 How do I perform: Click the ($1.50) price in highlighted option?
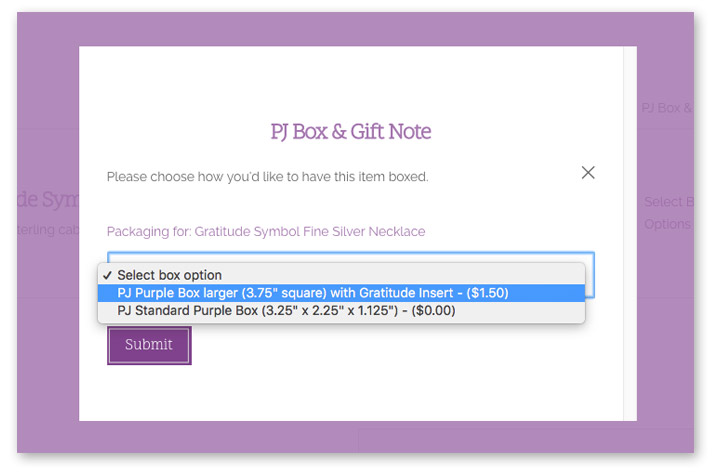[488, 293]
